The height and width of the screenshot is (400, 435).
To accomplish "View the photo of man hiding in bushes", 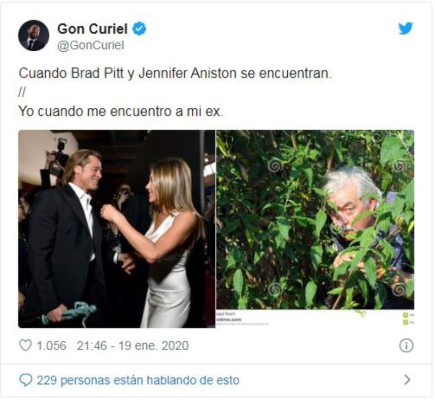I will point(315,220).
